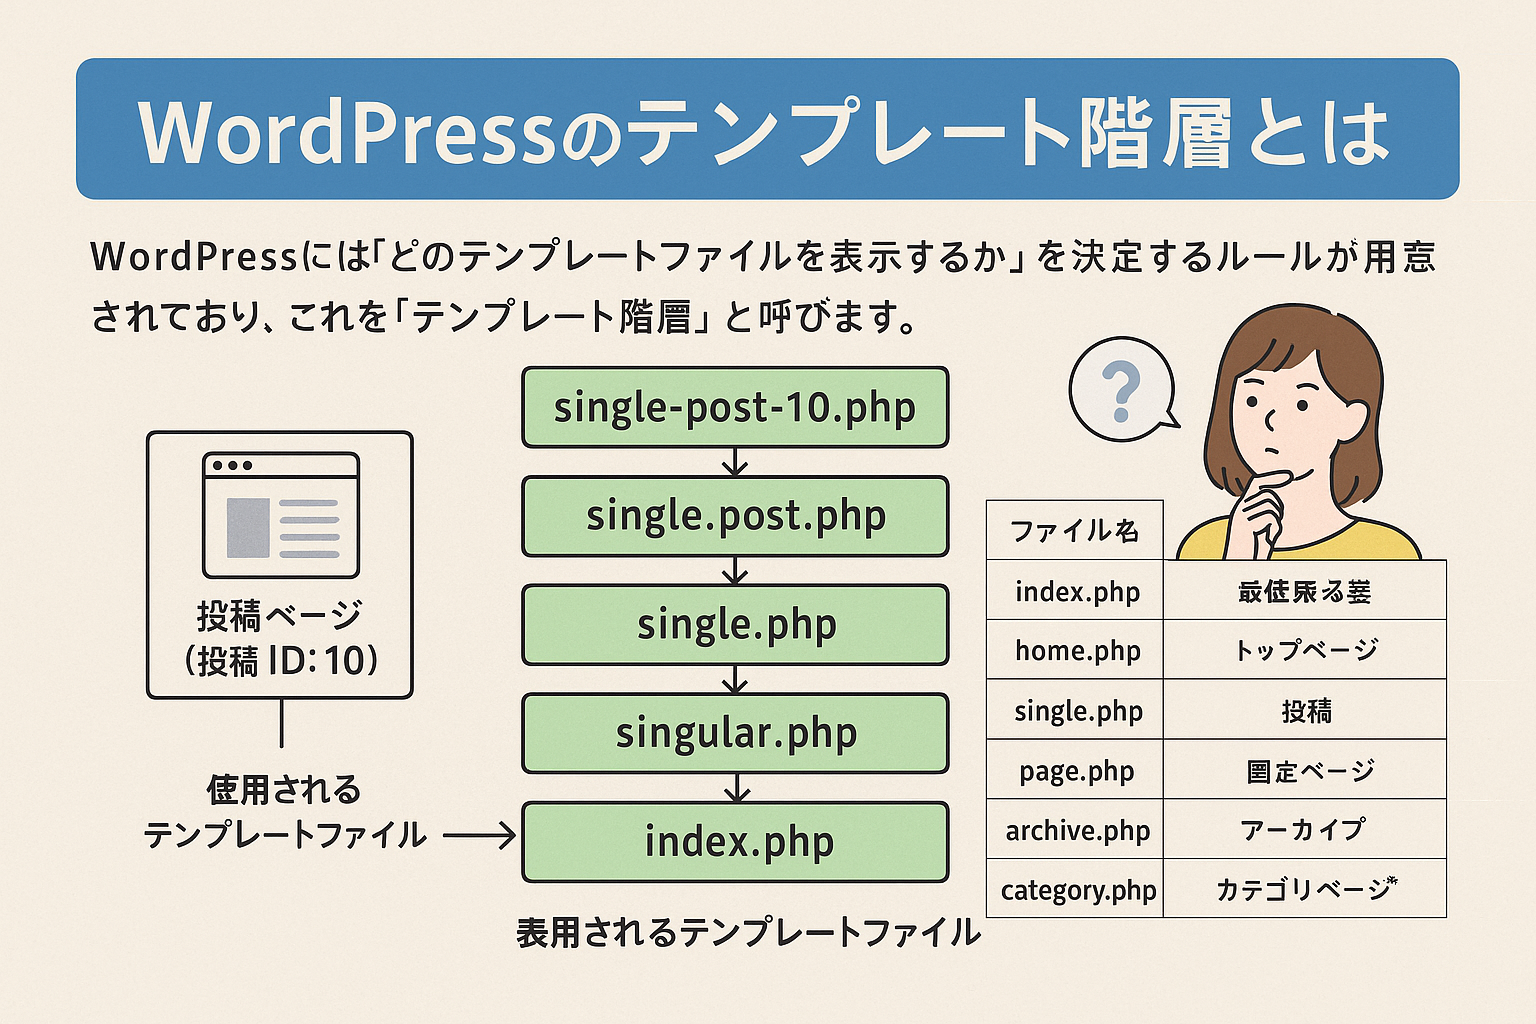Viewport: 1536px width, 1024px height.
Task: Click the 使用される テンプレートファイル label
Action: tap(284, 812)
